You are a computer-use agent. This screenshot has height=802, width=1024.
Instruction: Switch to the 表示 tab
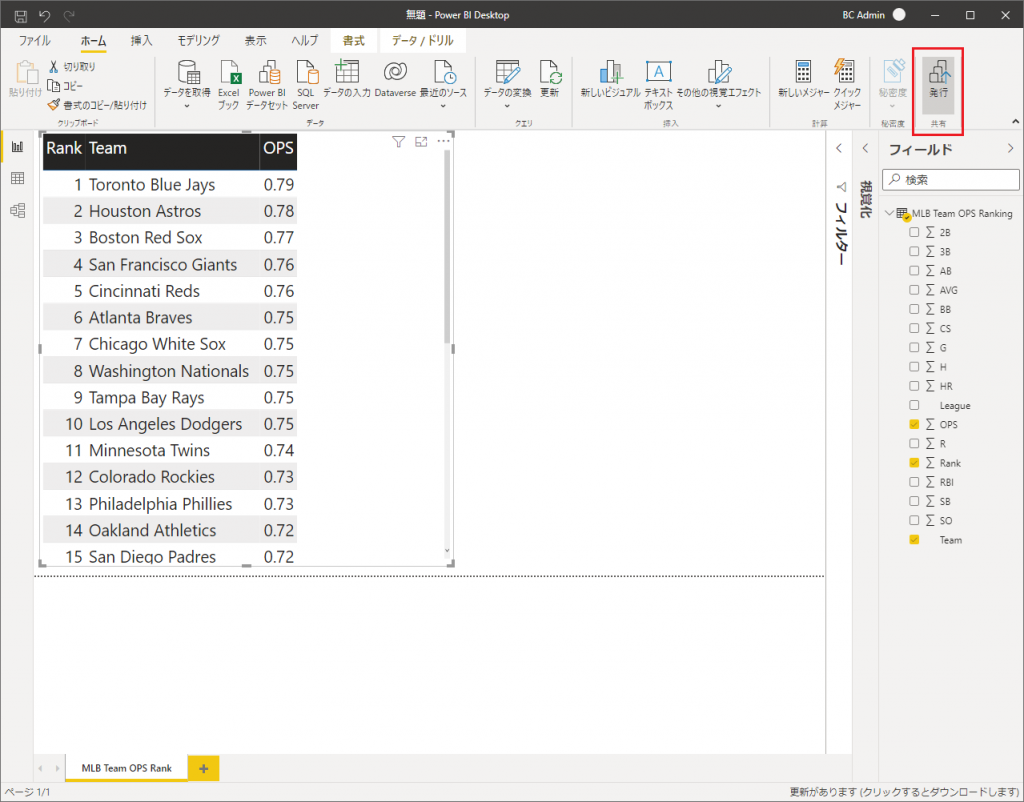[255, 40]
